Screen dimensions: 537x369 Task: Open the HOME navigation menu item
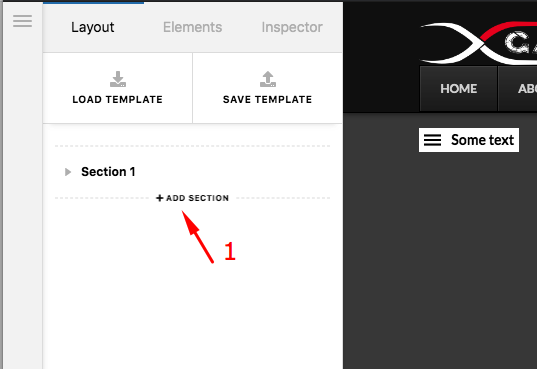click(458, 89)
